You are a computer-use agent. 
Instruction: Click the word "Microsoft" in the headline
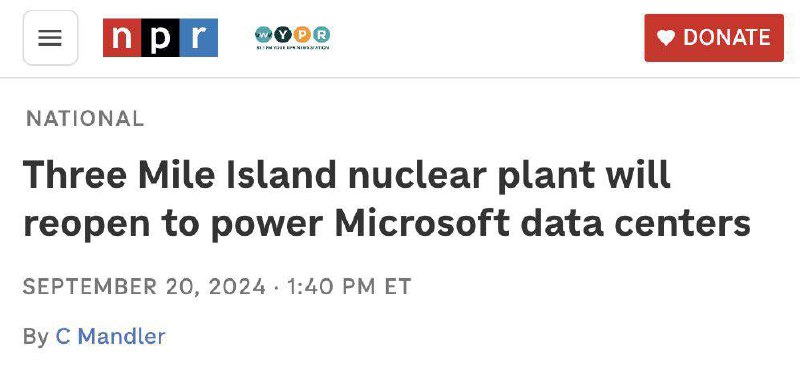pyautogui.click(x=422, y=222)
